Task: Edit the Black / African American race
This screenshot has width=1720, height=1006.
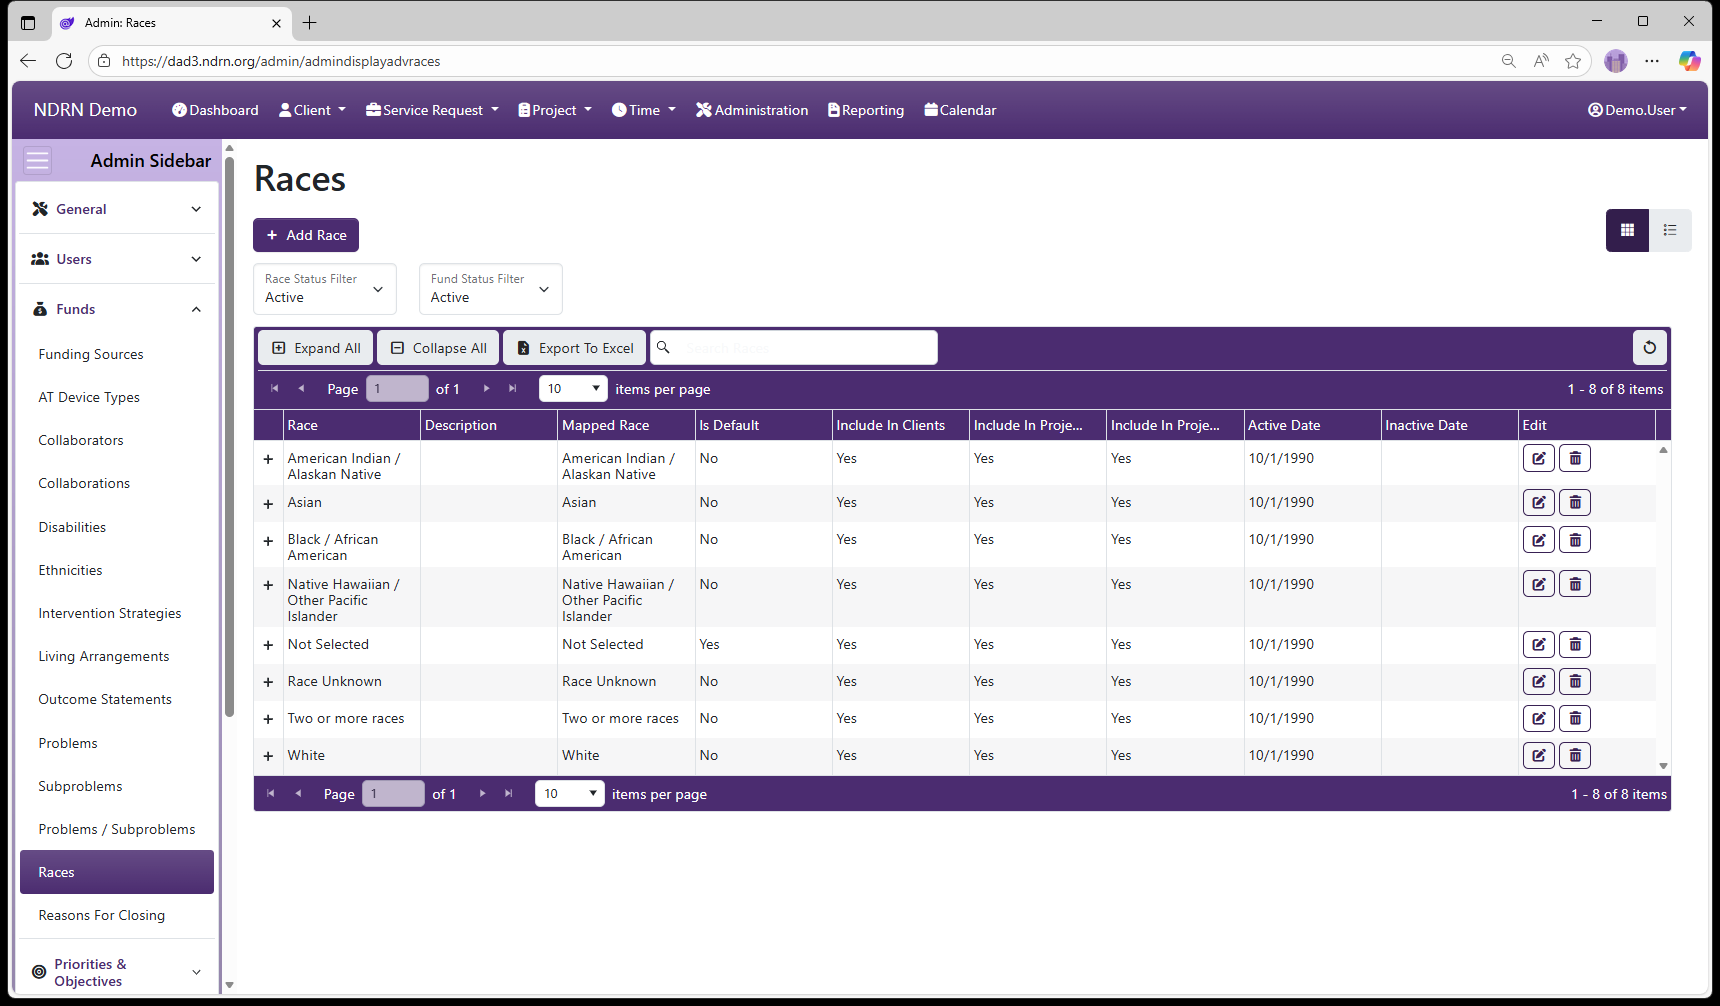Action: tap(1538, 540)
